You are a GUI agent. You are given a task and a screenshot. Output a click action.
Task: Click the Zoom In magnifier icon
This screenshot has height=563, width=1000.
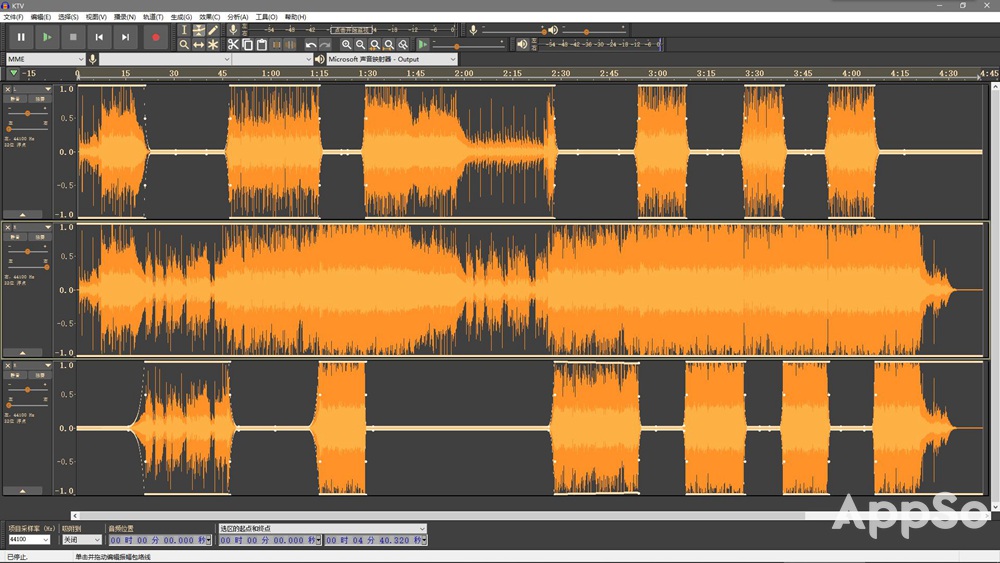tap(346, 45)
